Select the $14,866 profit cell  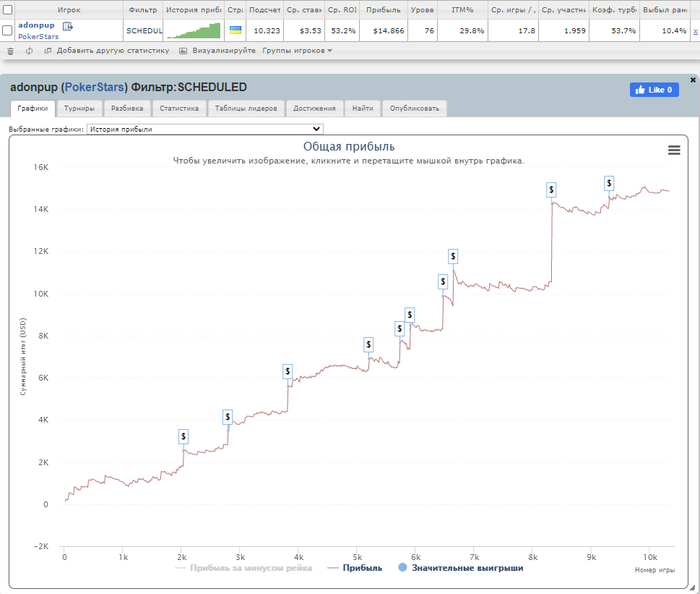click(383, 31)
